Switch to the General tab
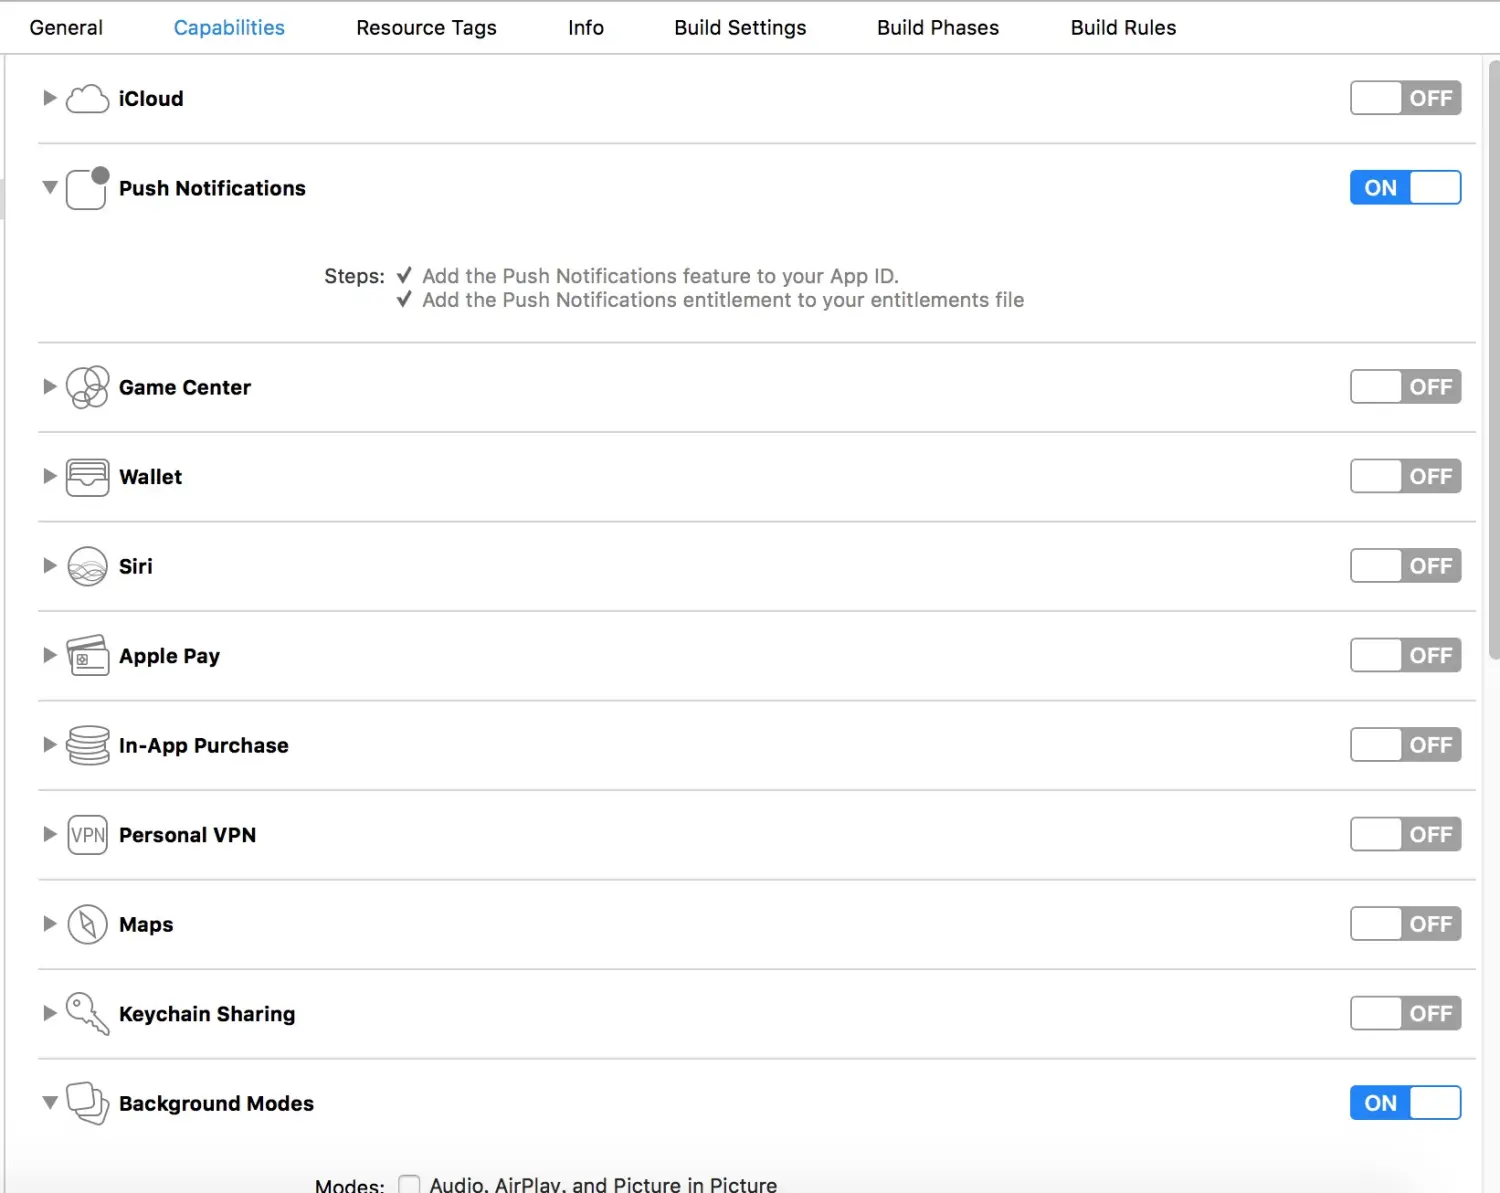The height and width of the screenshot is (1193, 1500). pyautogui.click(x=66, y=28)
